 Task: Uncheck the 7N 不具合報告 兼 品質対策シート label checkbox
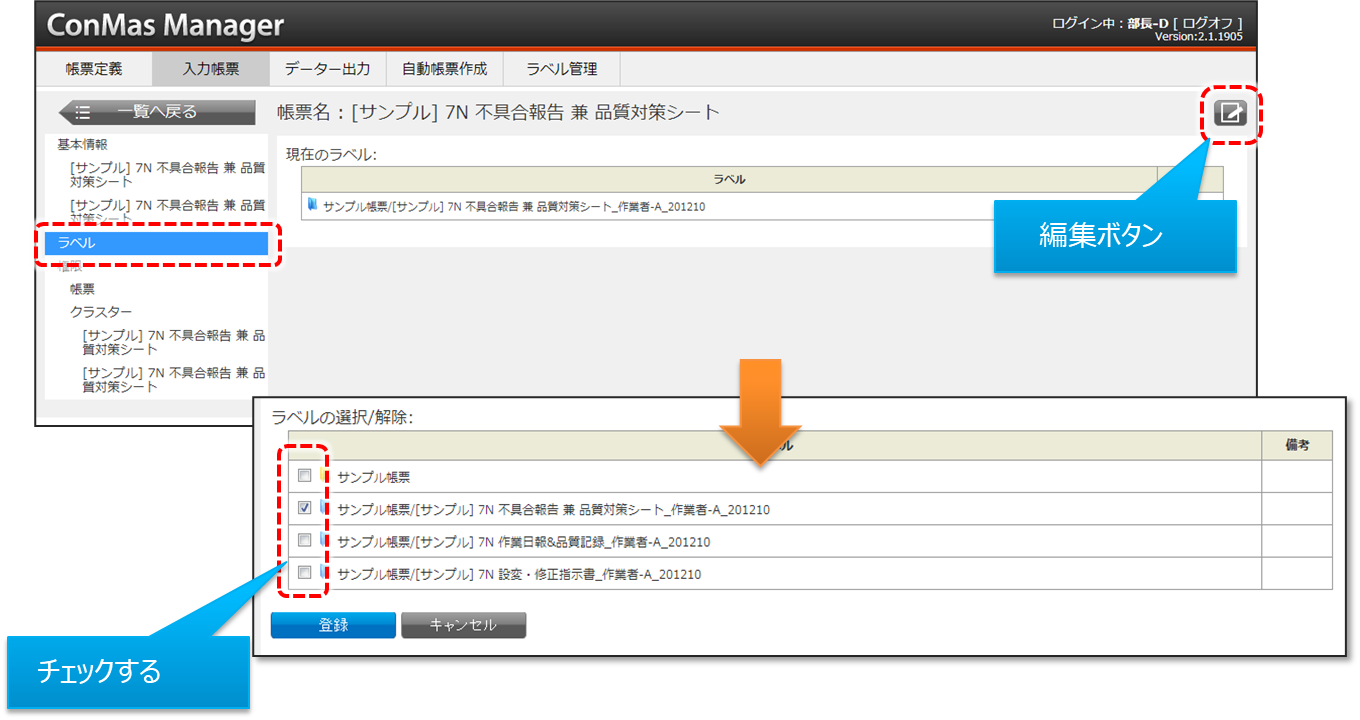pyautogui.click(x=305, y=508)
